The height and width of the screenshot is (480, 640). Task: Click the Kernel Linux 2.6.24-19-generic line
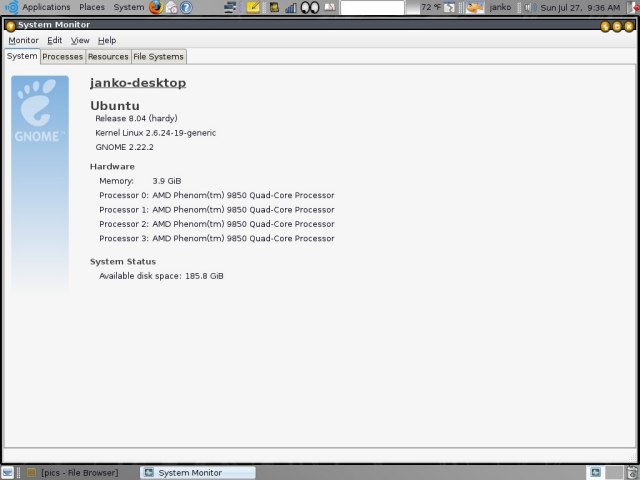[156, 133]
